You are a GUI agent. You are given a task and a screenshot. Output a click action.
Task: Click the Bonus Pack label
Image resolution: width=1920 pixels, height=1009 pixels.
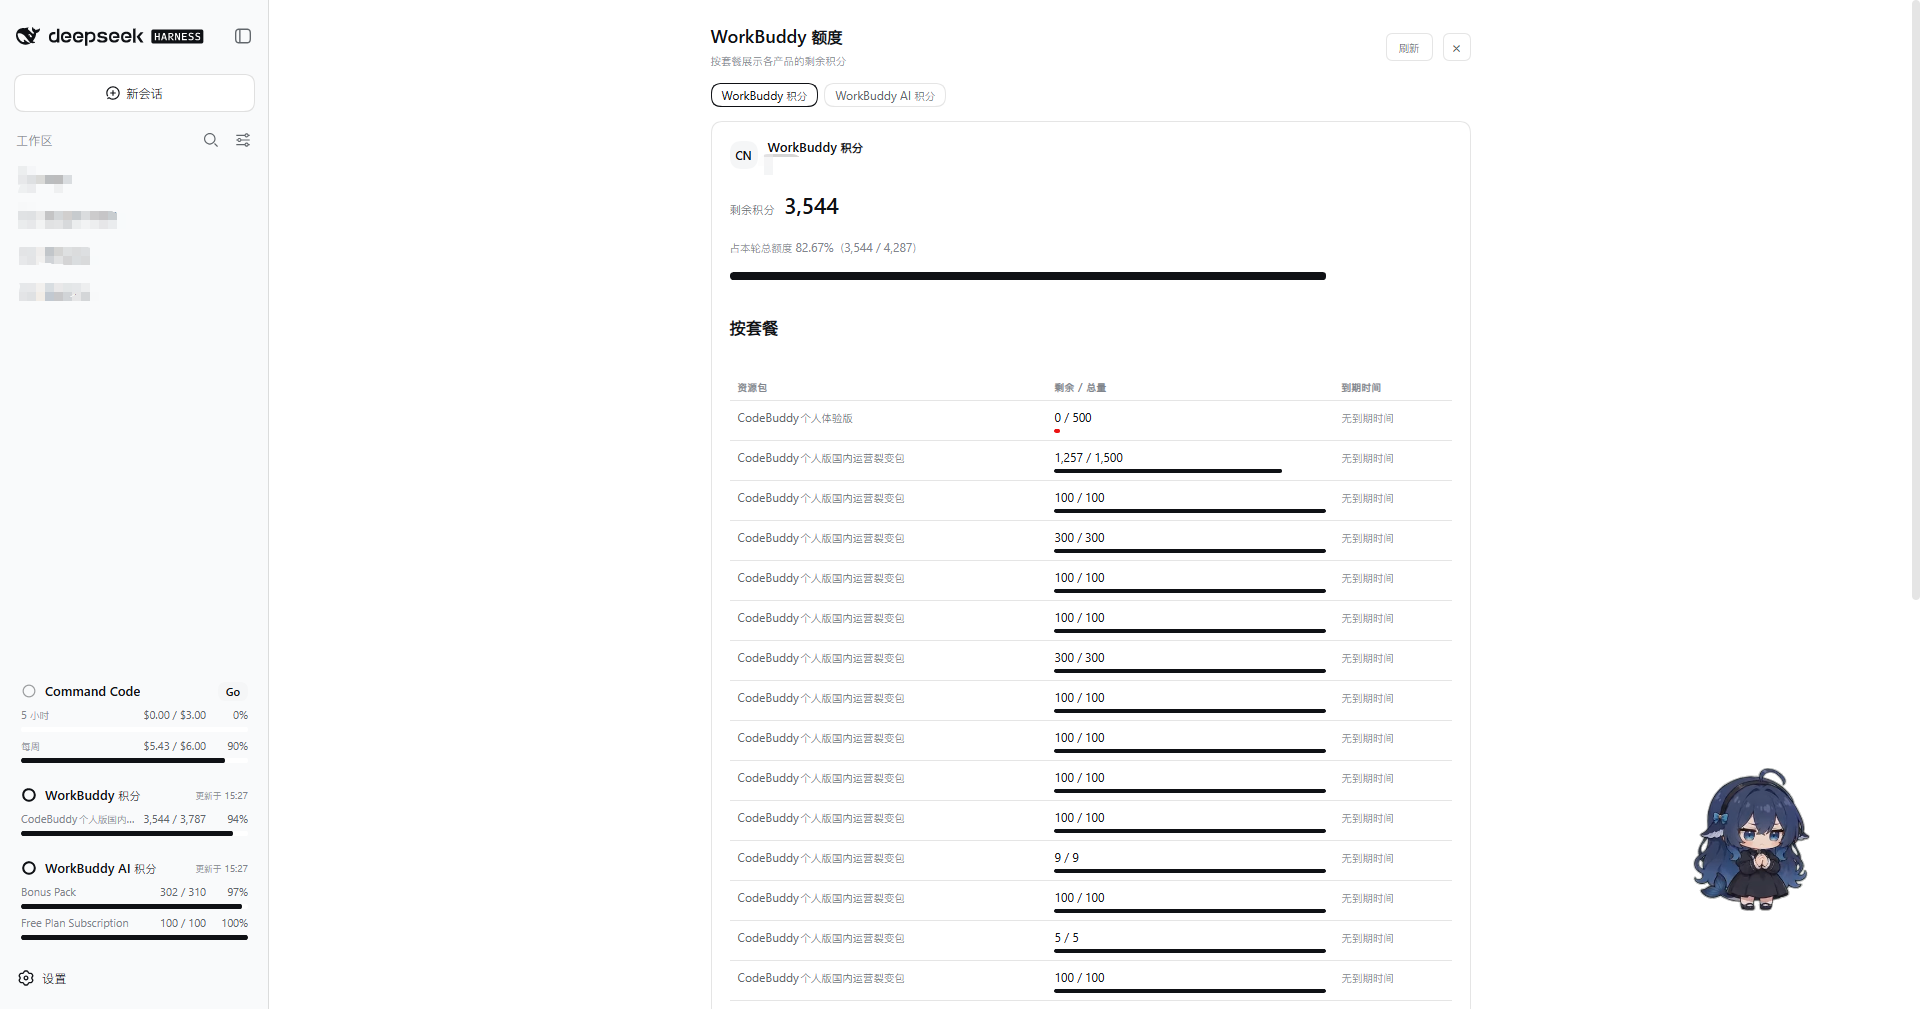[x=49, y=893]
